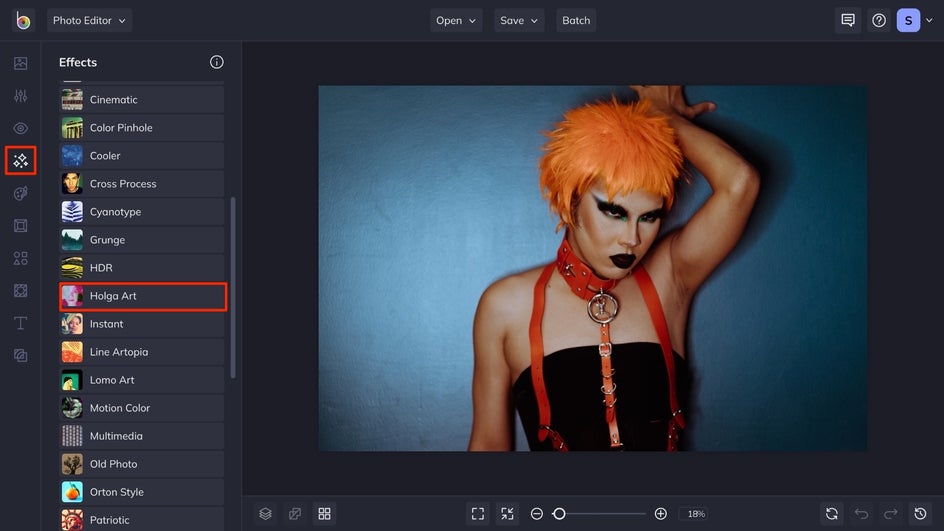Select the Cross Process effect
This screenshot has height=531, width=944.
(x=142, y=184)
